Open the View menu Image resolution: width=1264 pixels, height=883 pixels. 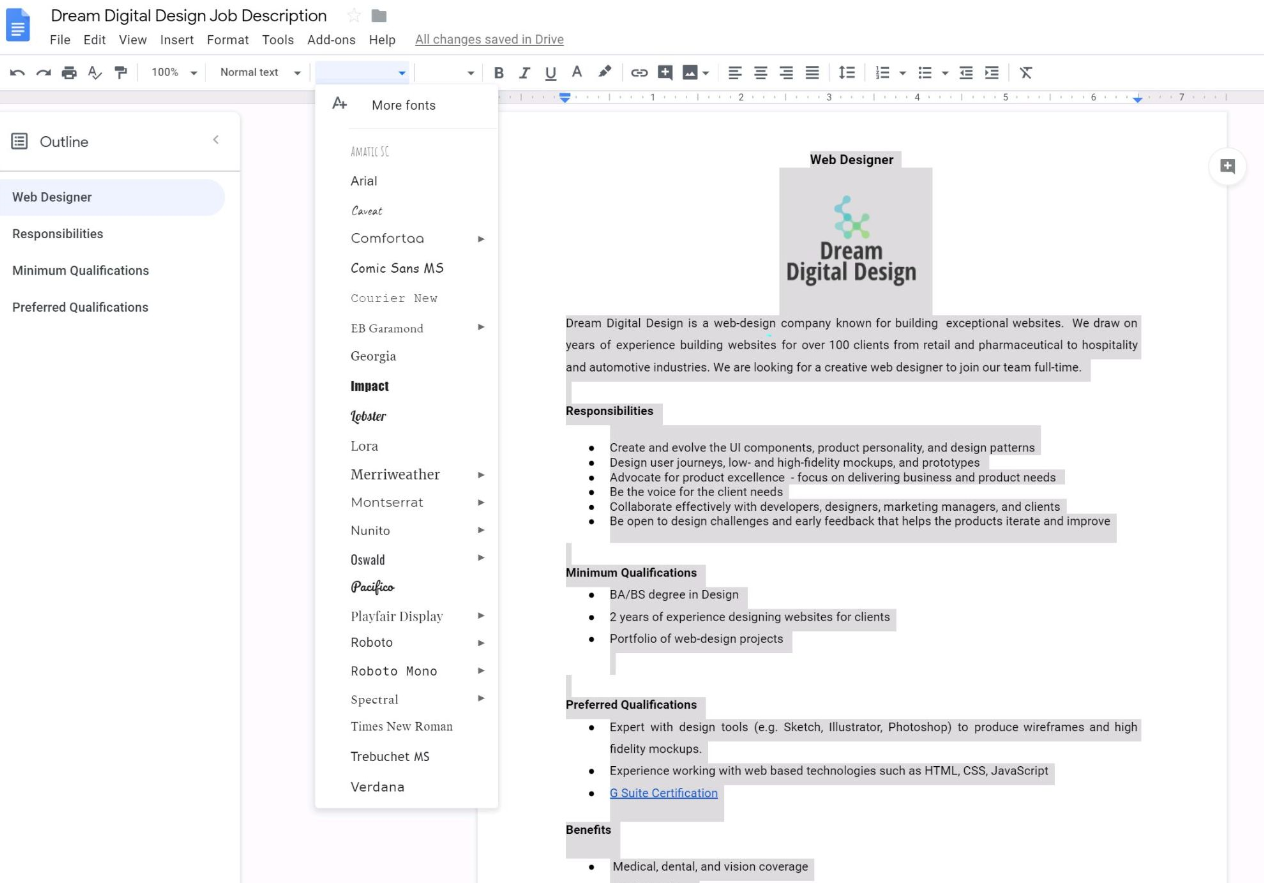click(133, 40)
